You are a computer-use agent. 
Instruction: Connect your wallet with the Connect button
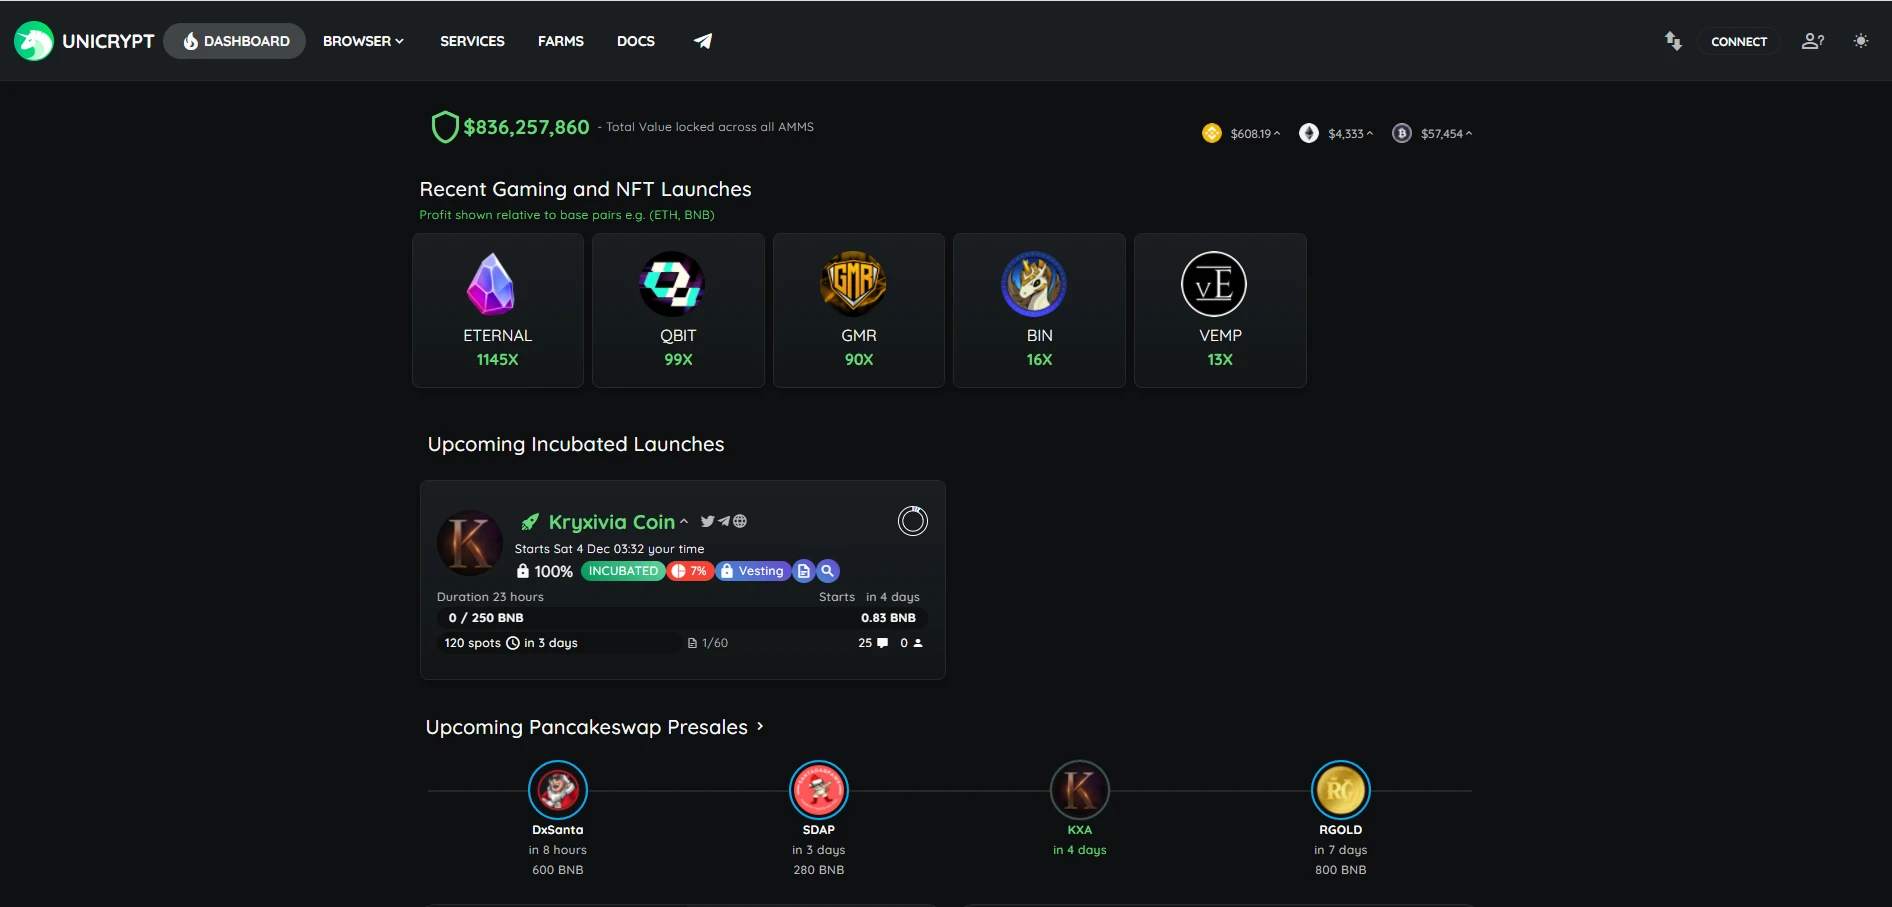pos(1739,41)
